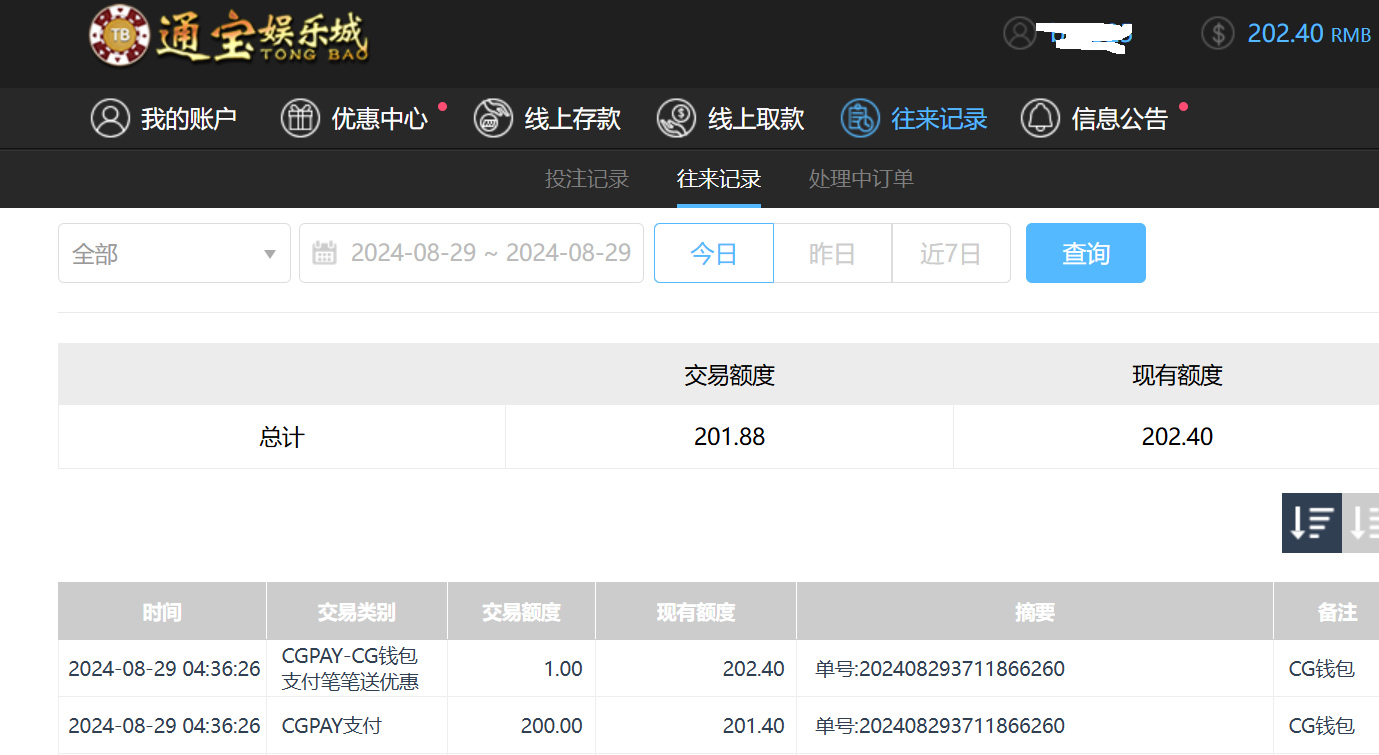Select the Yesterday (昨日) filter

832,254
